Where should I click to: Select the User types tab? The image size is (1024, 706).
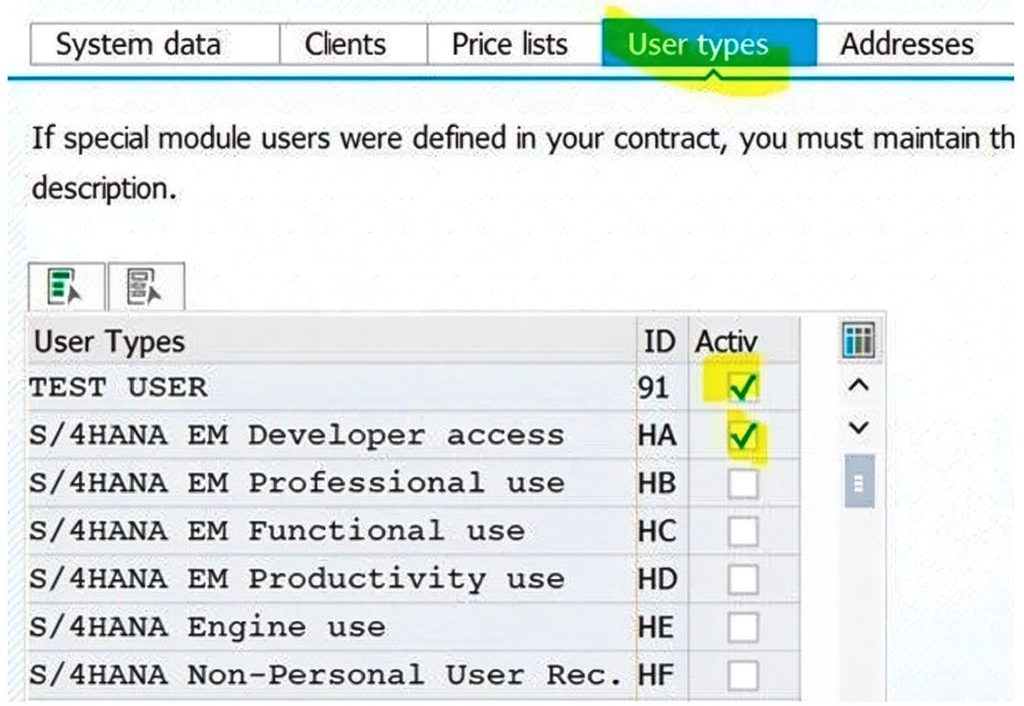point(709,44)
